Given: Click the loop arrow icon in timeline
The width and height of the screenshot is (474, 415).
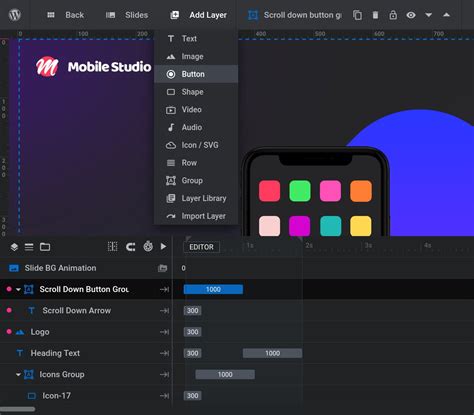Looking at the screenshot, I should (131, 247).
